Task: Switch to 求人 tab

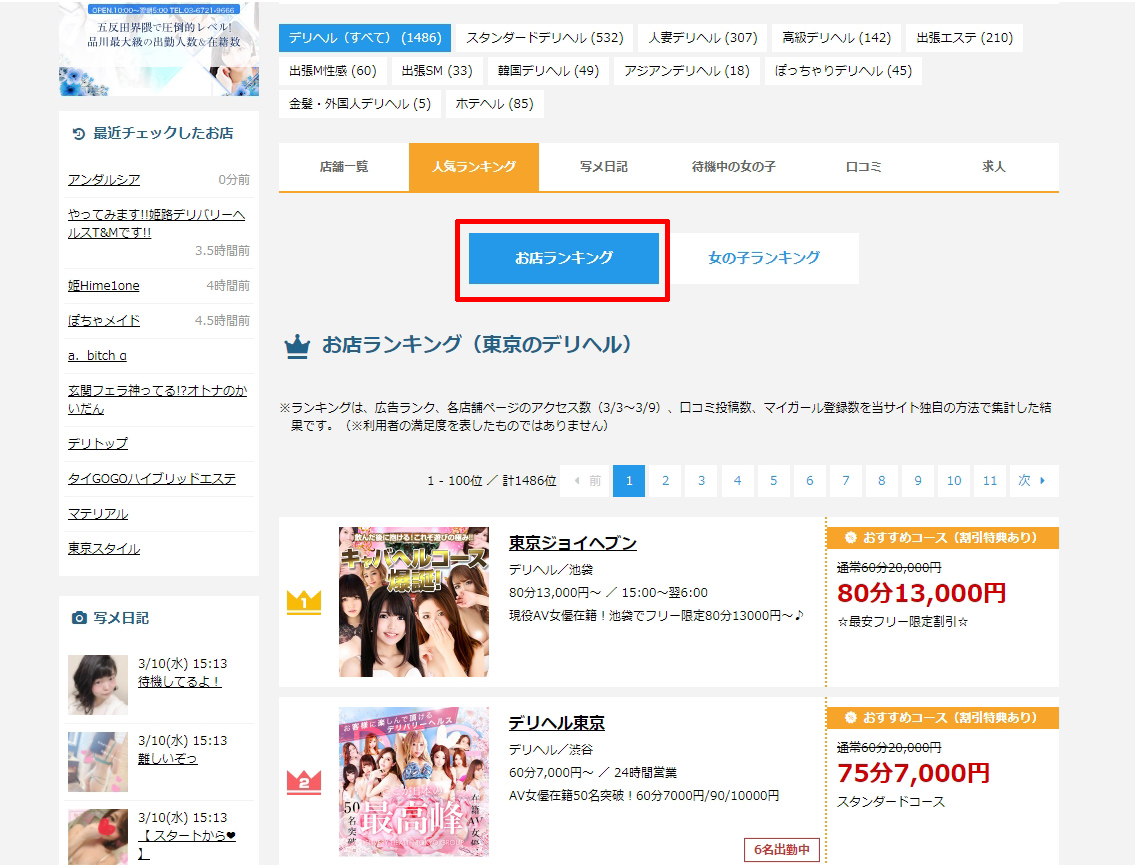Action: 994,167
